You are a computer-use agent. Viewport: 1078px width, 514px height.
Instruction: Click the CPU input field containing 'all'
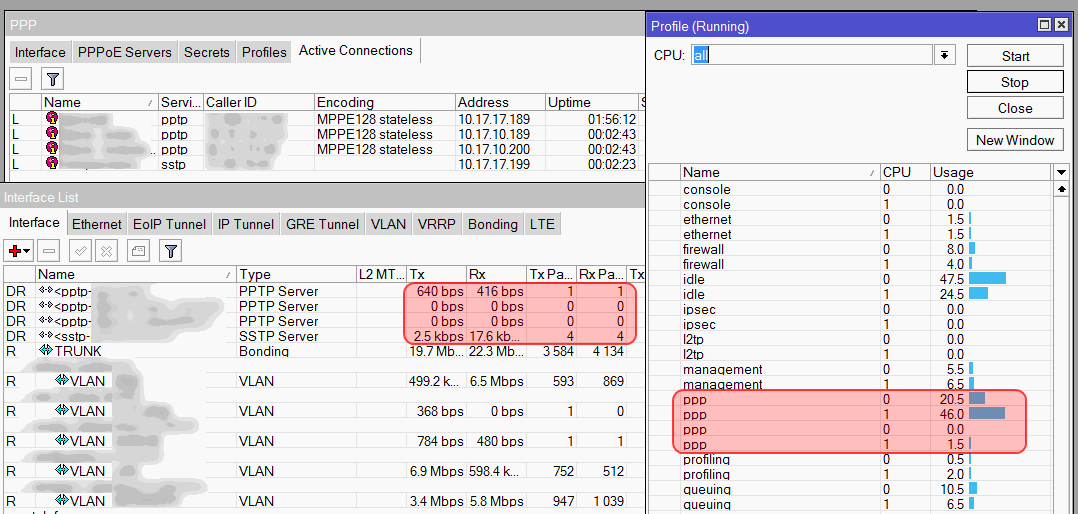click(x=811, y=55)
